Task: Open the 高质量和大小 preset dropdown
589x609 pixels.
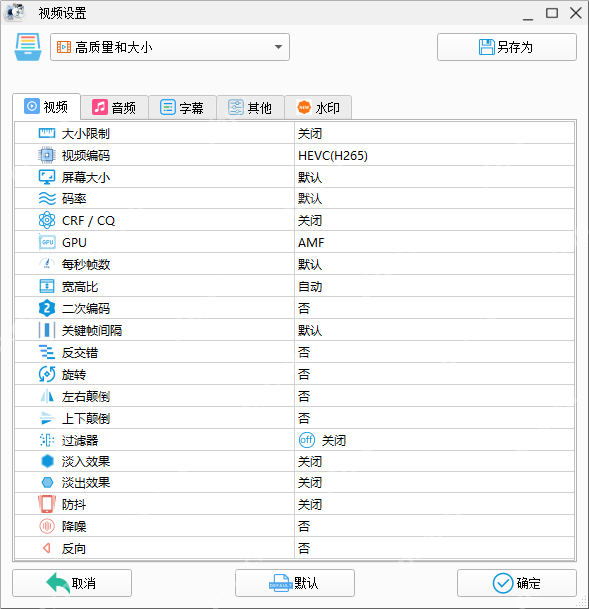Action: (x=170, y=47)
